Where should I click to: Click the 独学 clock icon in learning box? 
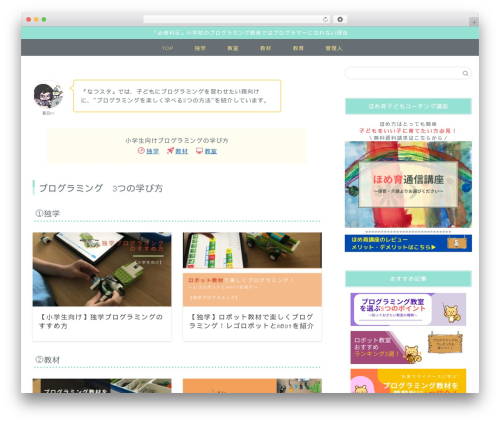[x=141, y=151]
